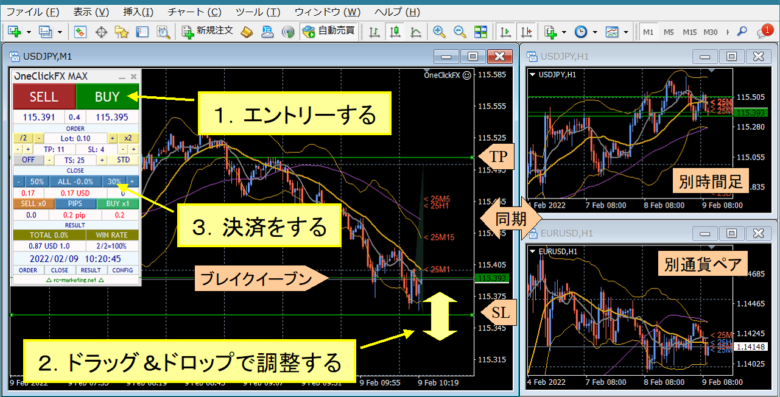Select the crosshair cursor tool
This screenshot has height=397, width=780.
click(x=101, y=32)
